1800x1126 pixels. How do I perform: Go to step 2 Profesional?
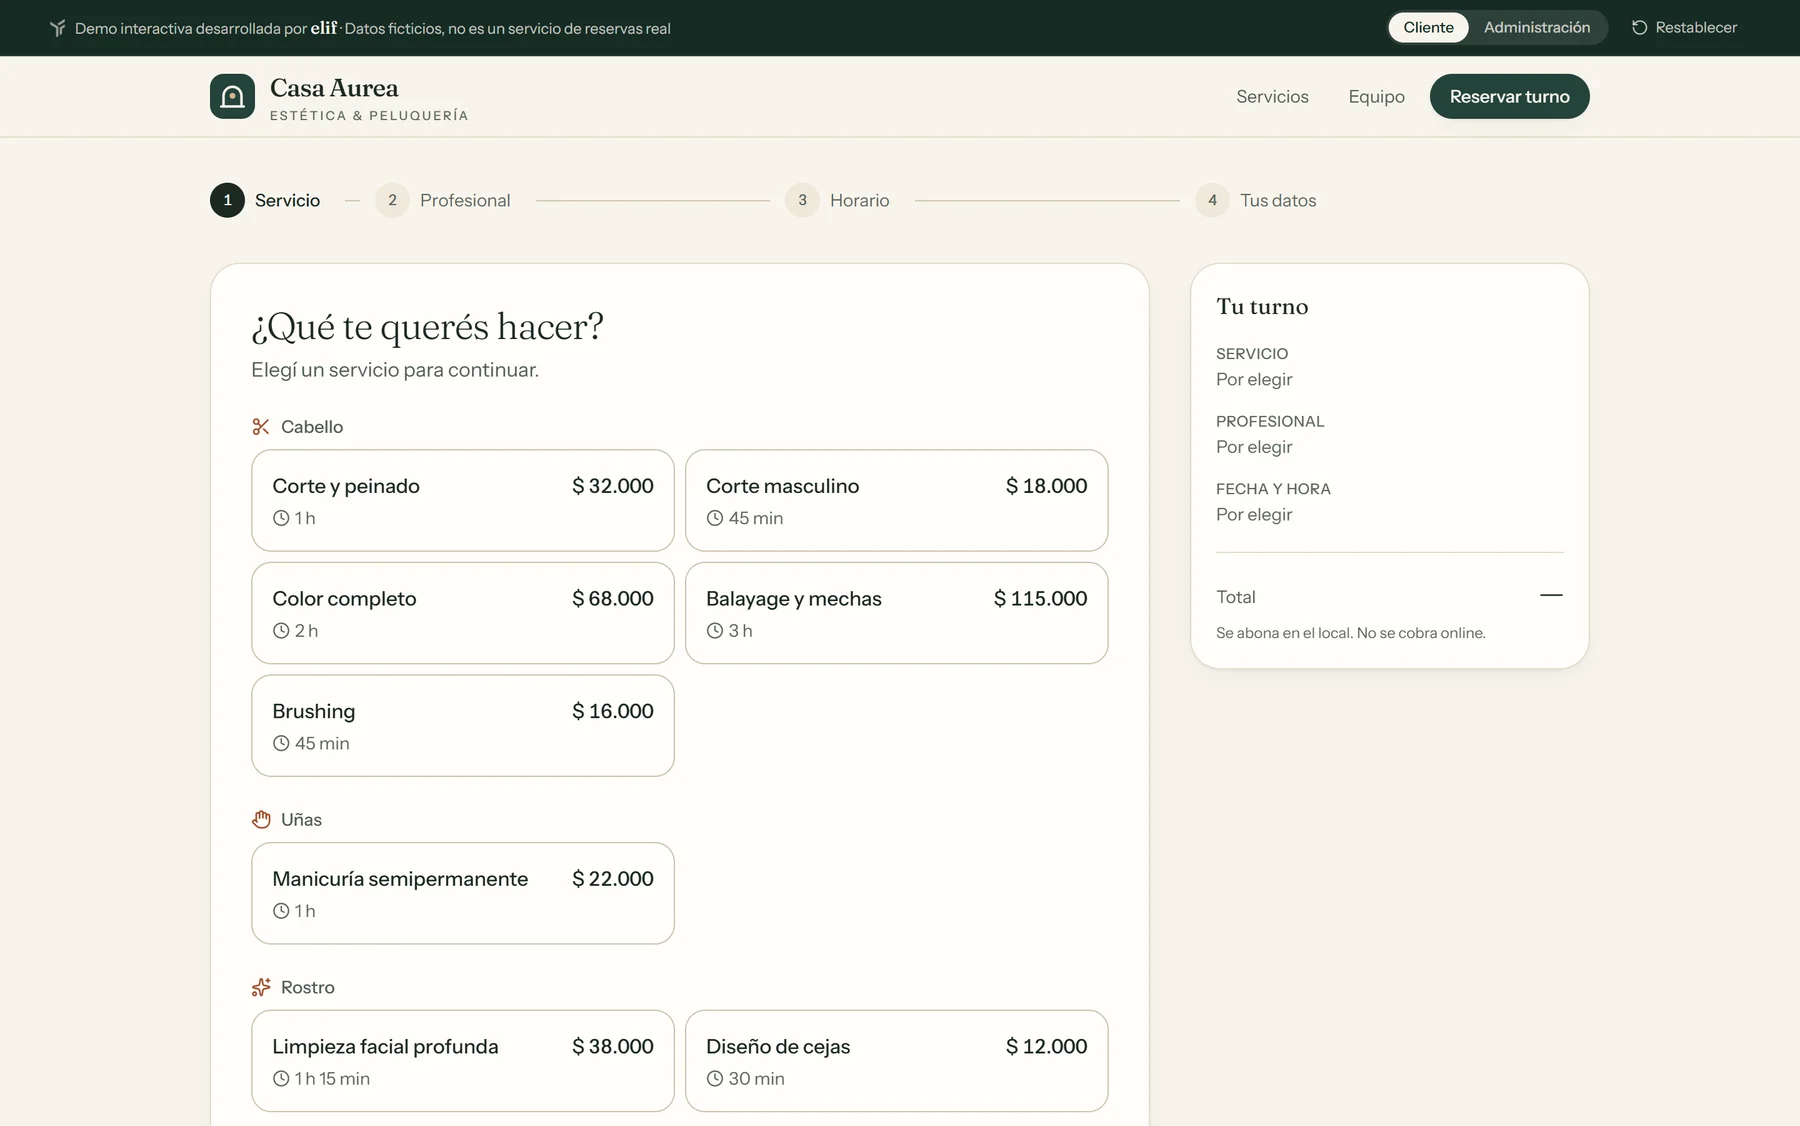click(x=443, y=200)
